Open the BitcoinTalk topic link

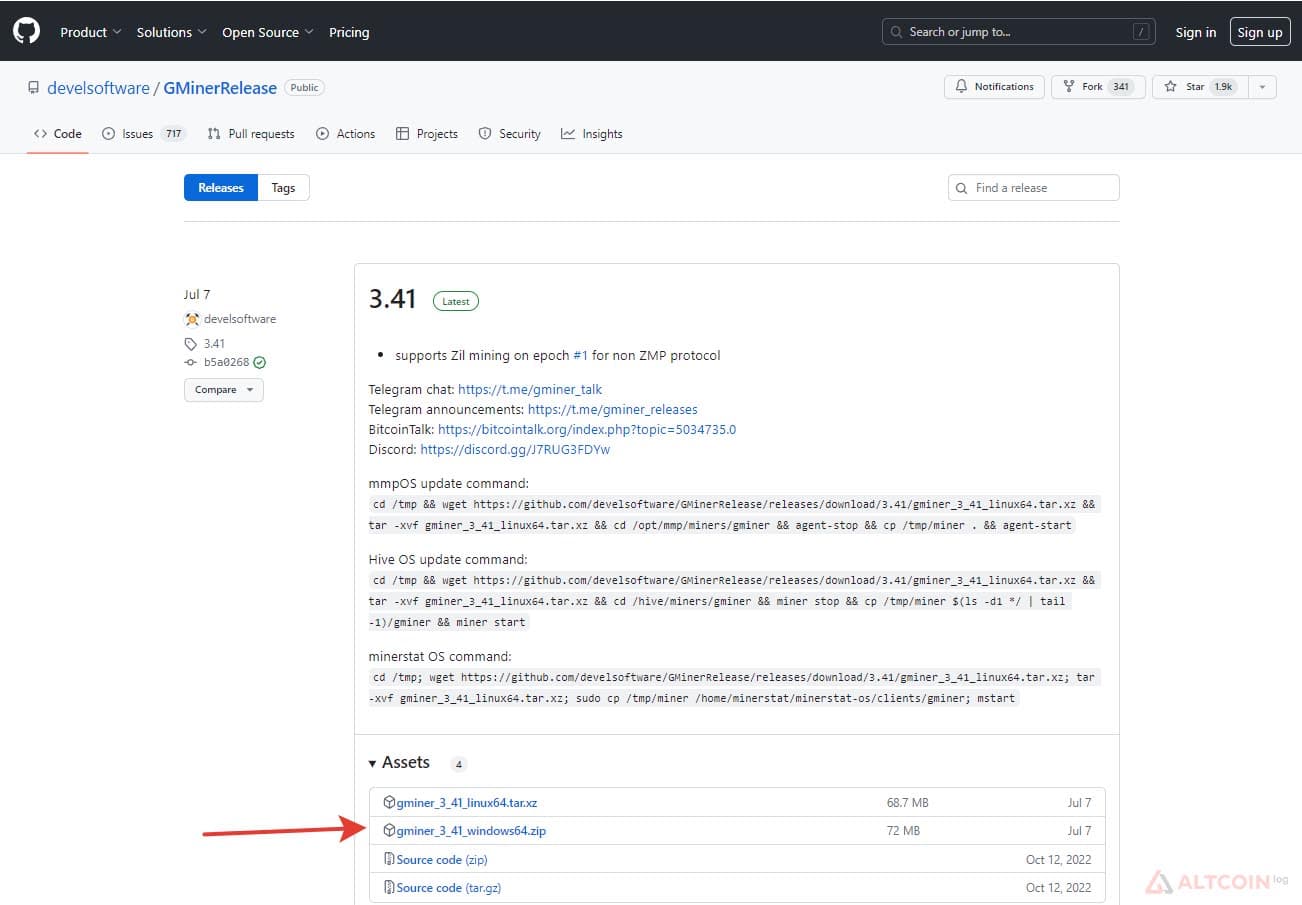[x=587, y=429]
